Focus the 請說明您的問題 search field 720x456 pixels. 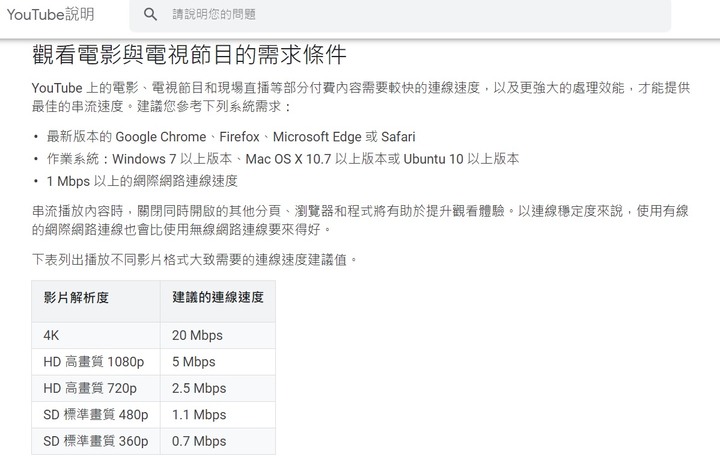400,15
